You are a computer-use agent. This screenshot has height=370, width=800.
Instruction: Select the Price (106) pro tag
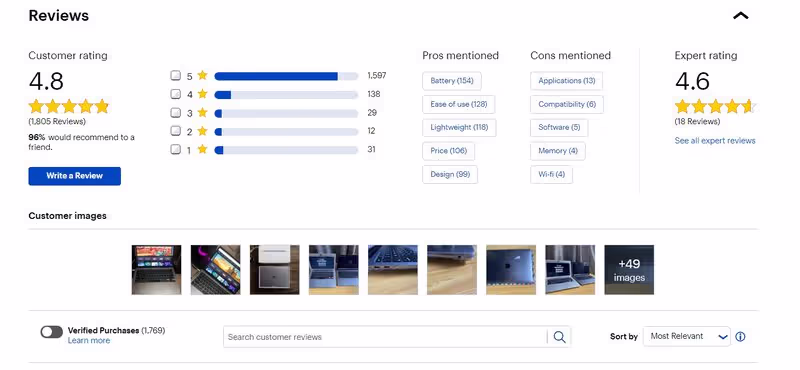(448, 151)
